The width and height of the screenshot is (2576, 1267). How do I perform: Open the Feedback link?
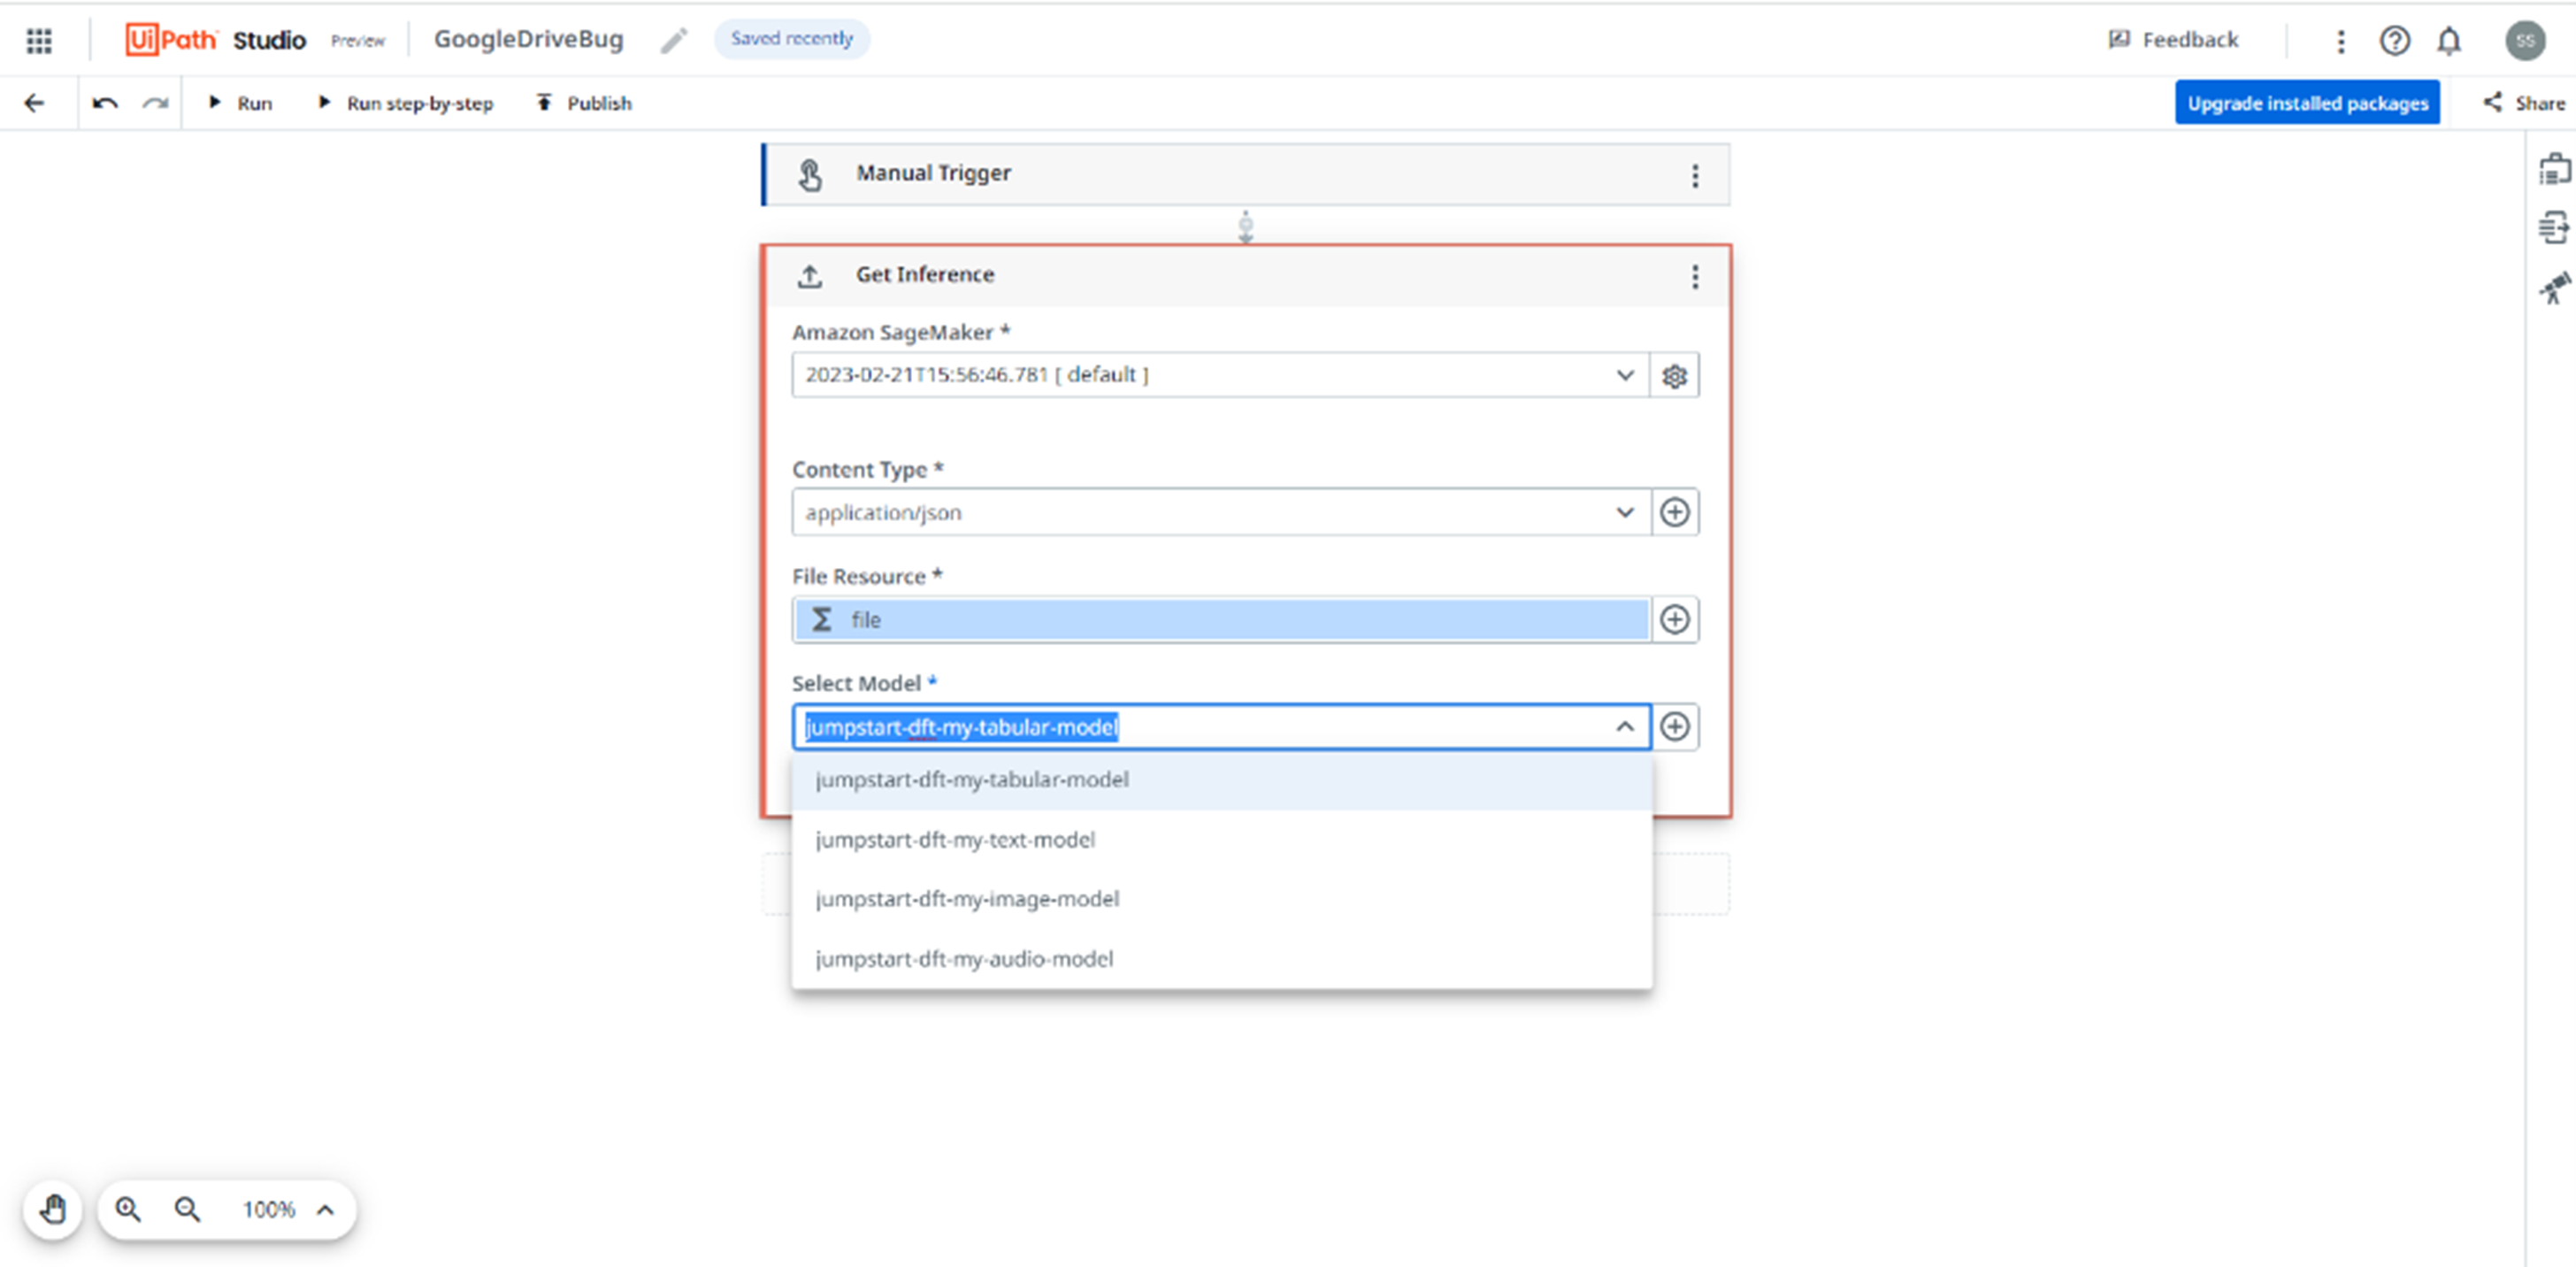[2174, 40]
